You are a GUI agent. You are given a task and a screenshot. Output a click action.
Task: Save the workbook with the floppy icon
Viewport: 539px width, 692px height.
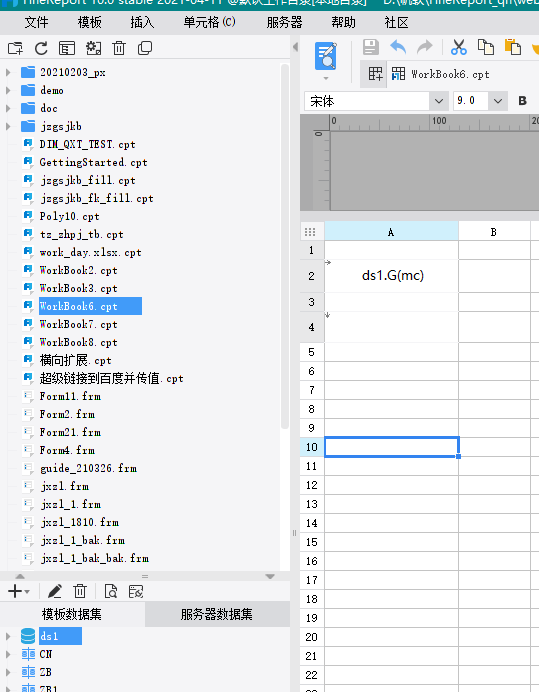[371, 47]
